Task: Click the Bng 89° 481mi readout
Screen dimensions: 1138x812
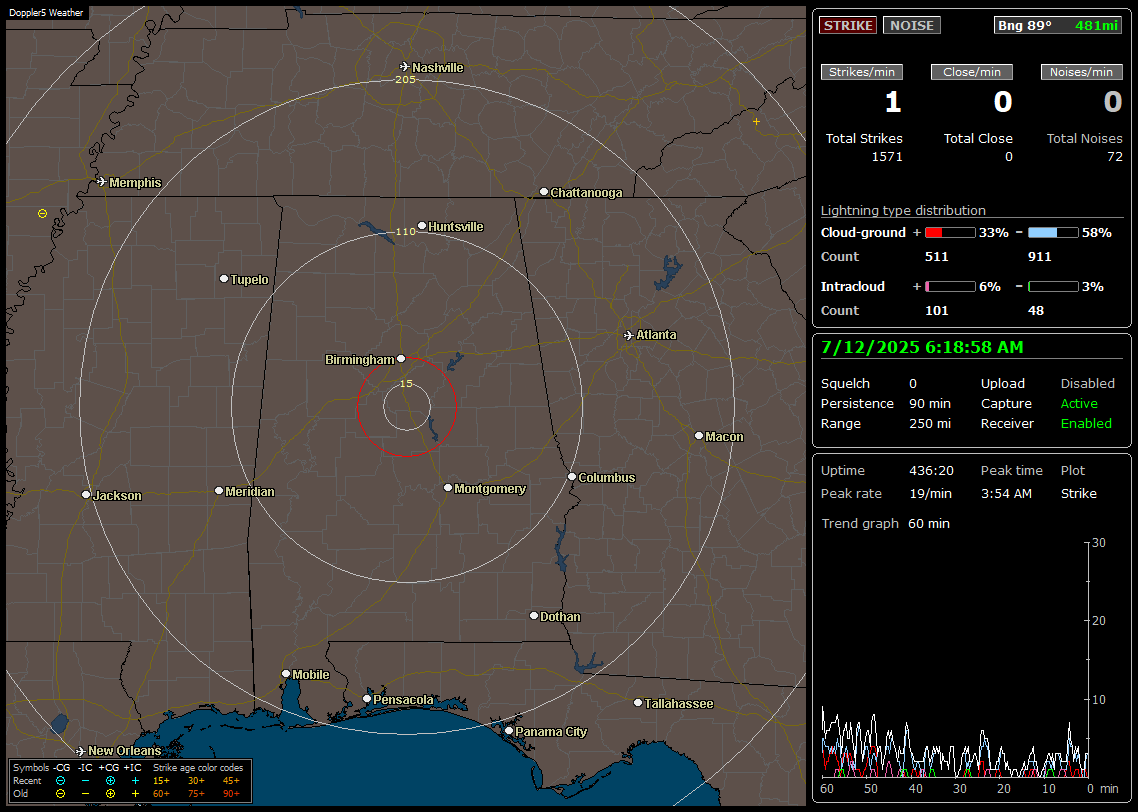Action: pos(1057,25)
